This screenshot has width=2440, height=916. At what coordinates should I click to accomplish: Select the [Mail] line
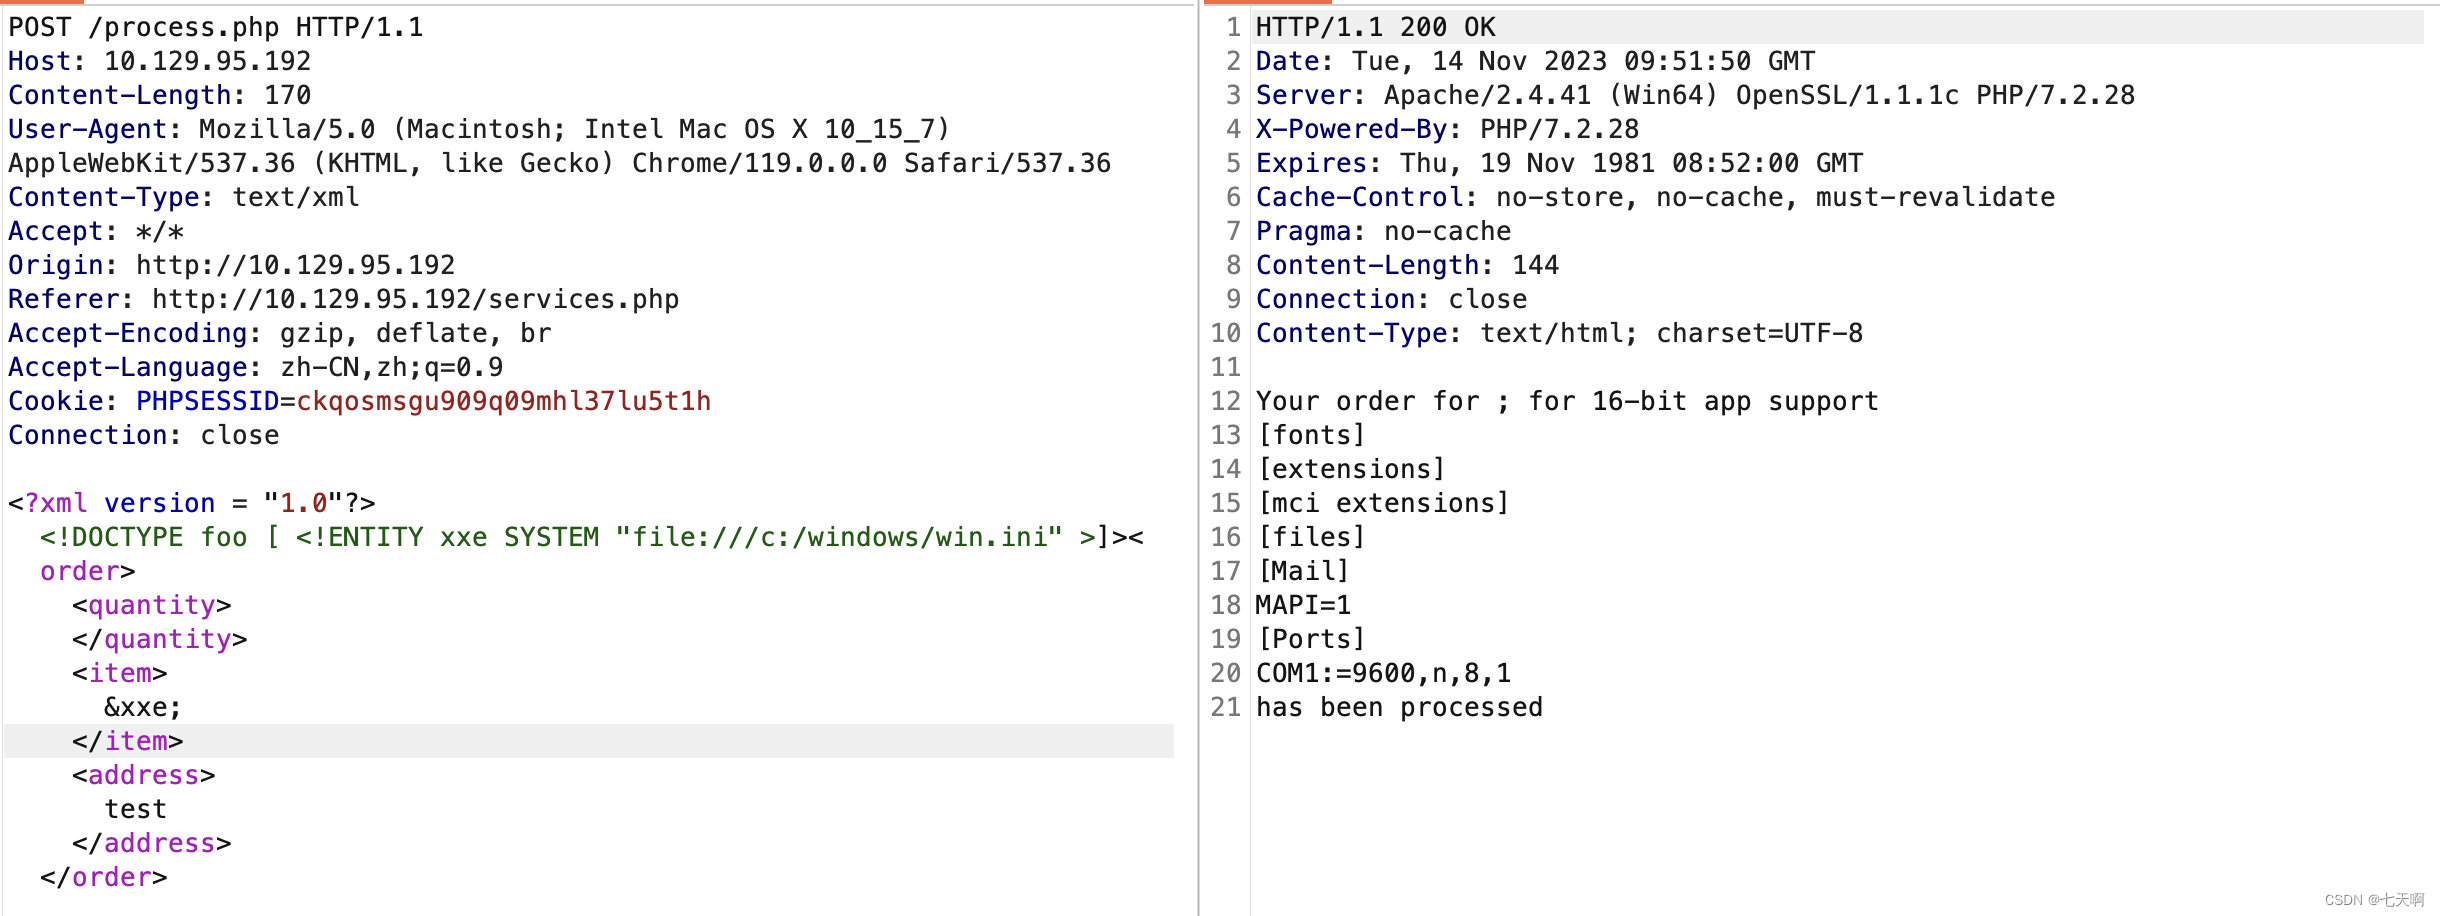click(1304, 571)
